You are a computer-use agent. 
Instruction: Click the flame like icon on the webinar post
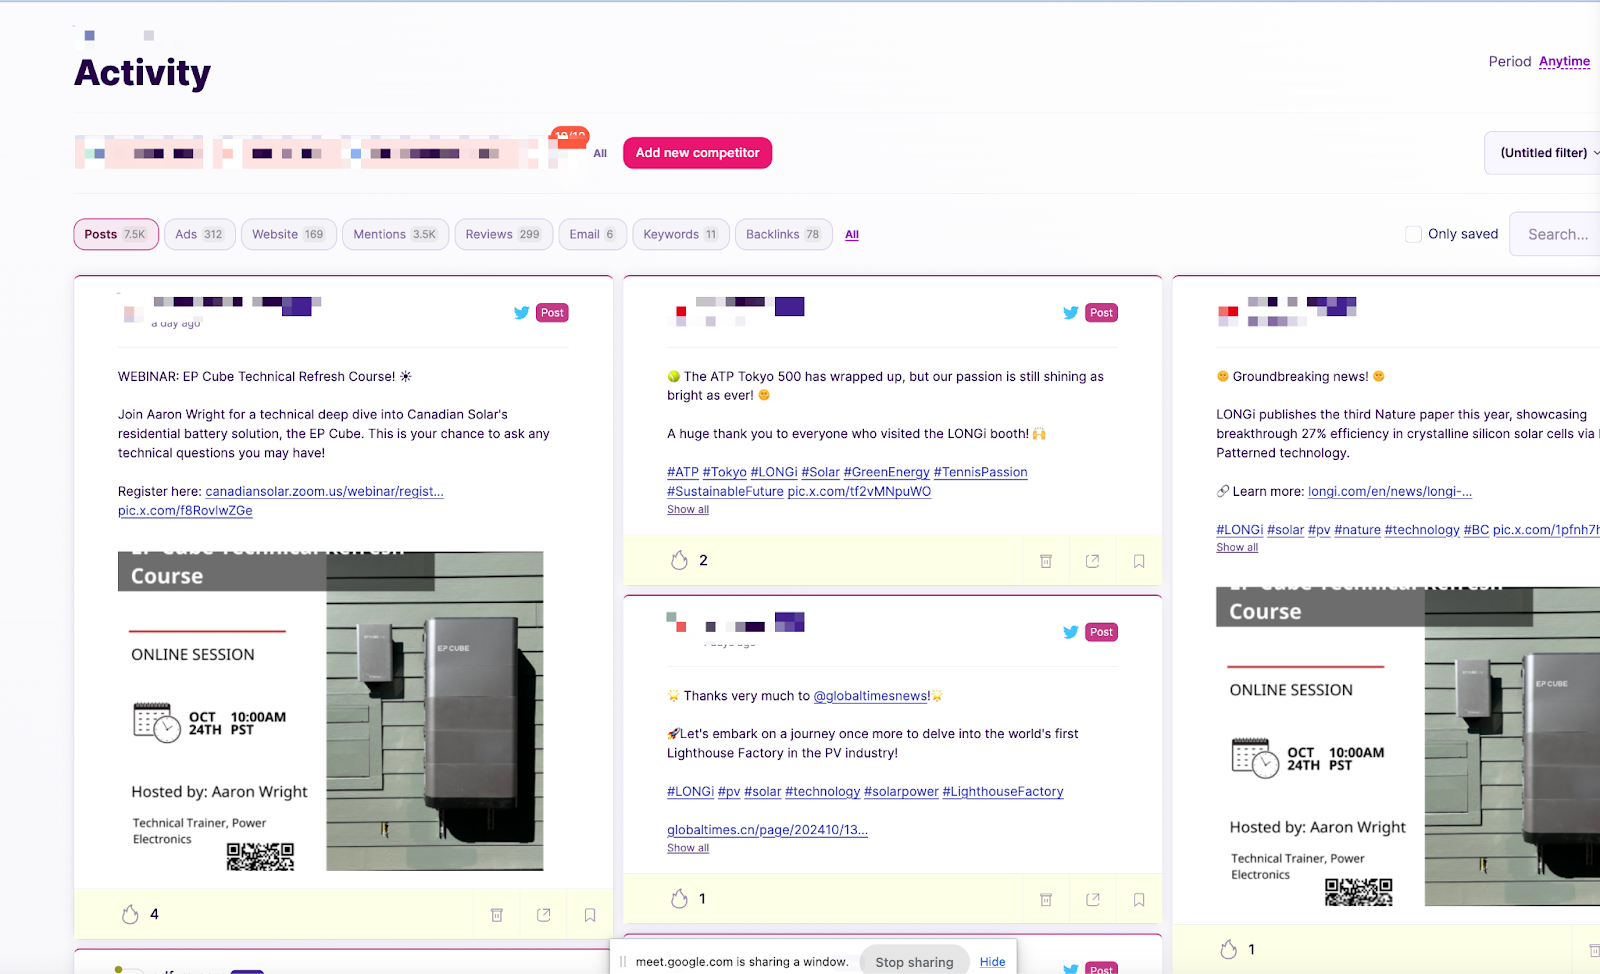pyautogui.click(x=130, y=914)
